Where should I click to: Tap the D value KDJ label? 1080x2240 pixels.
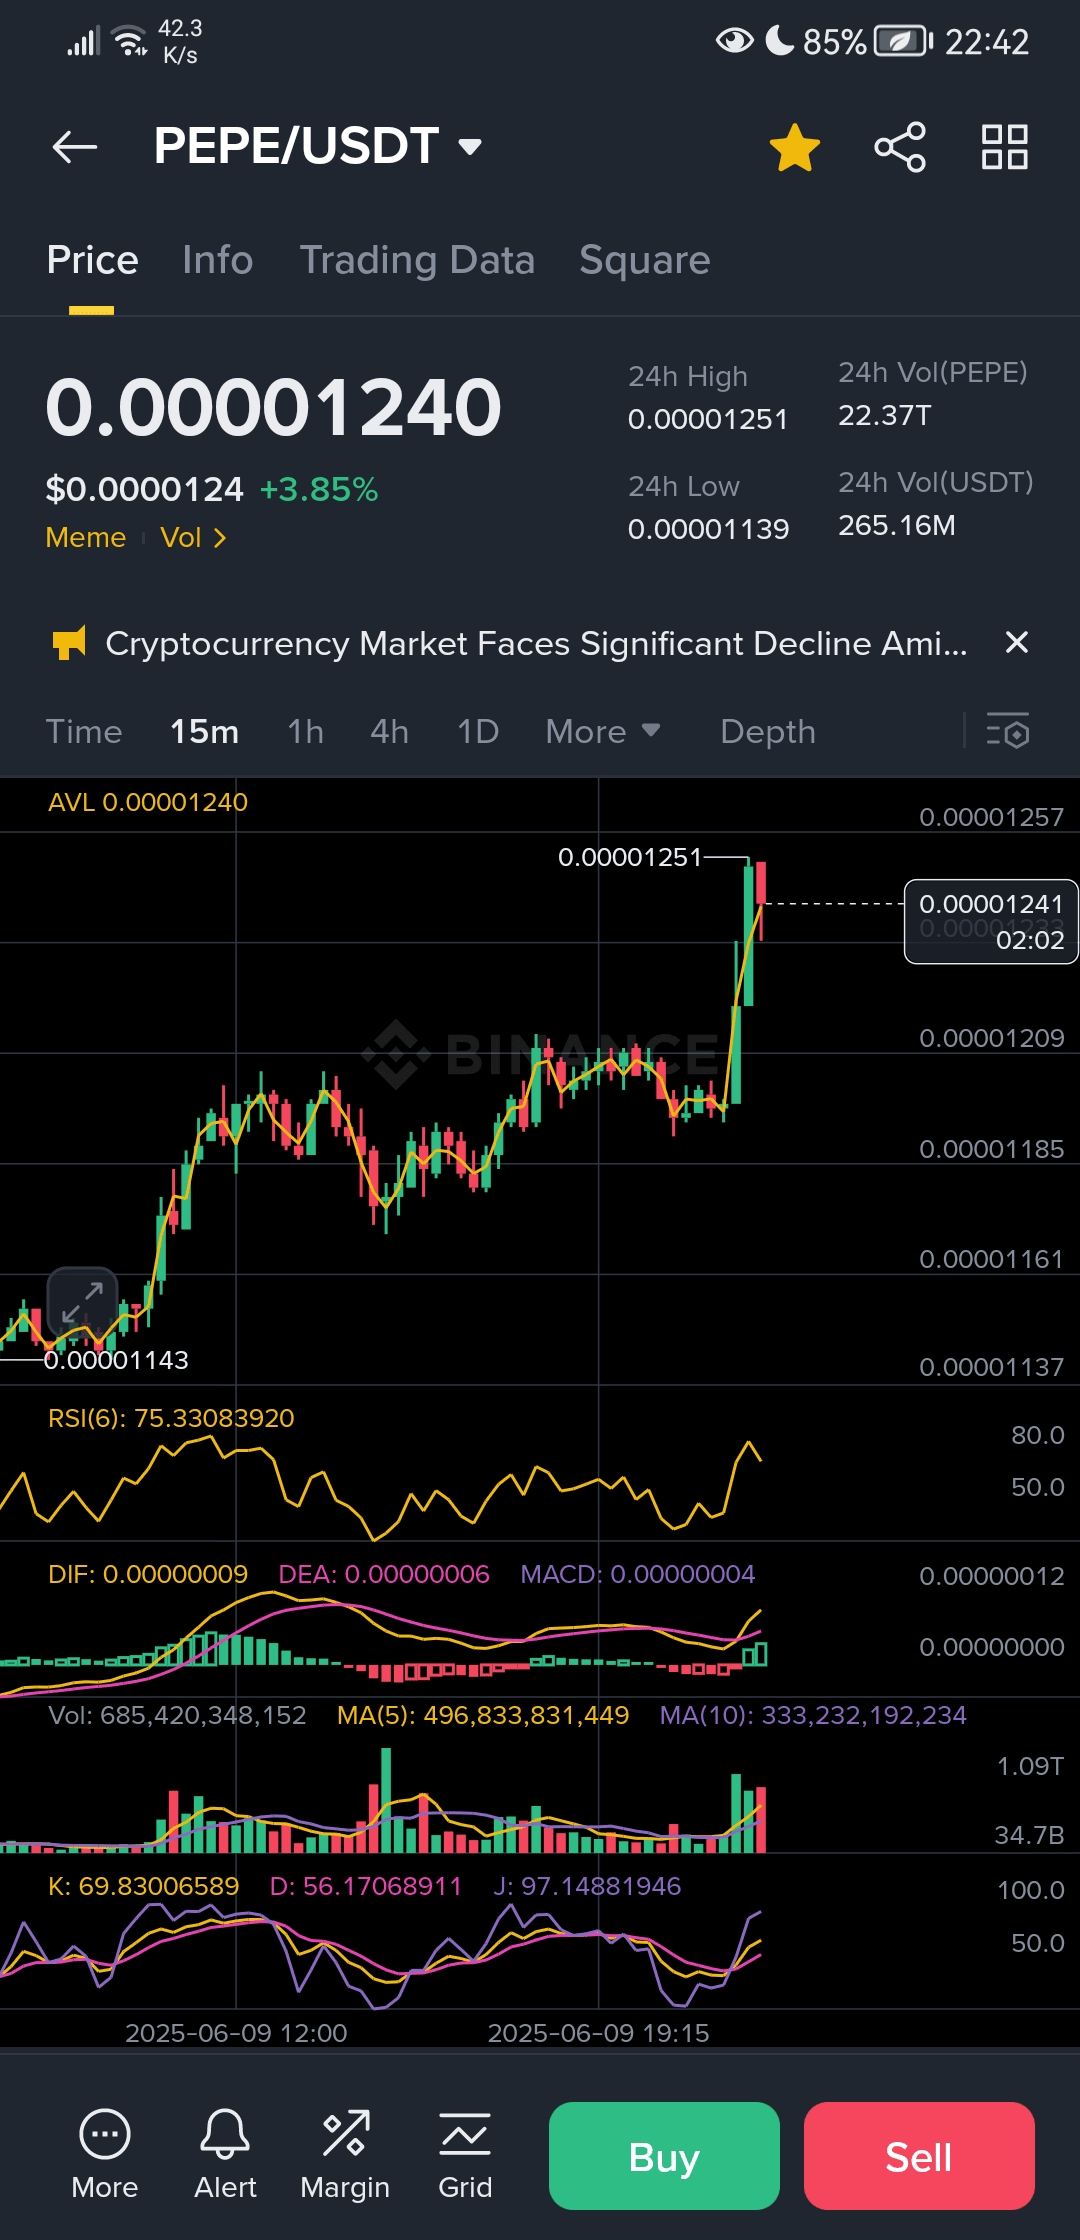point(366,1886)
